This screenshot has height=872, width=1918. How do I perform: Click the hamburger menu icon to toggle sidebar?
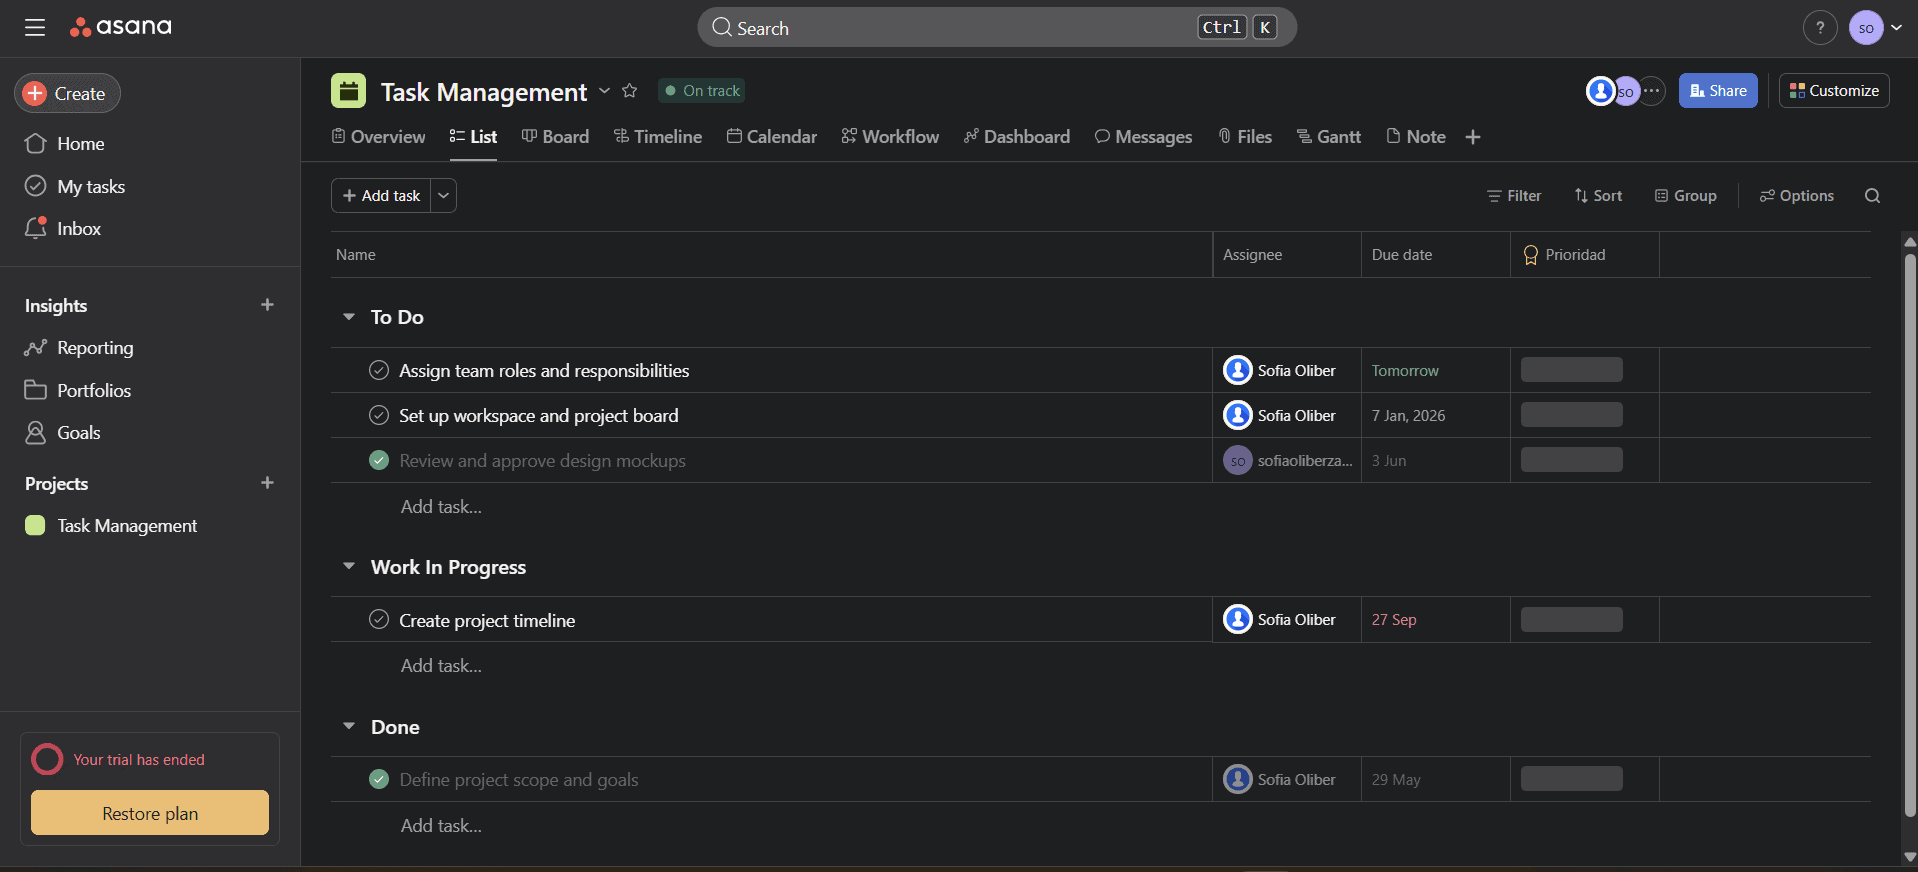35,27
